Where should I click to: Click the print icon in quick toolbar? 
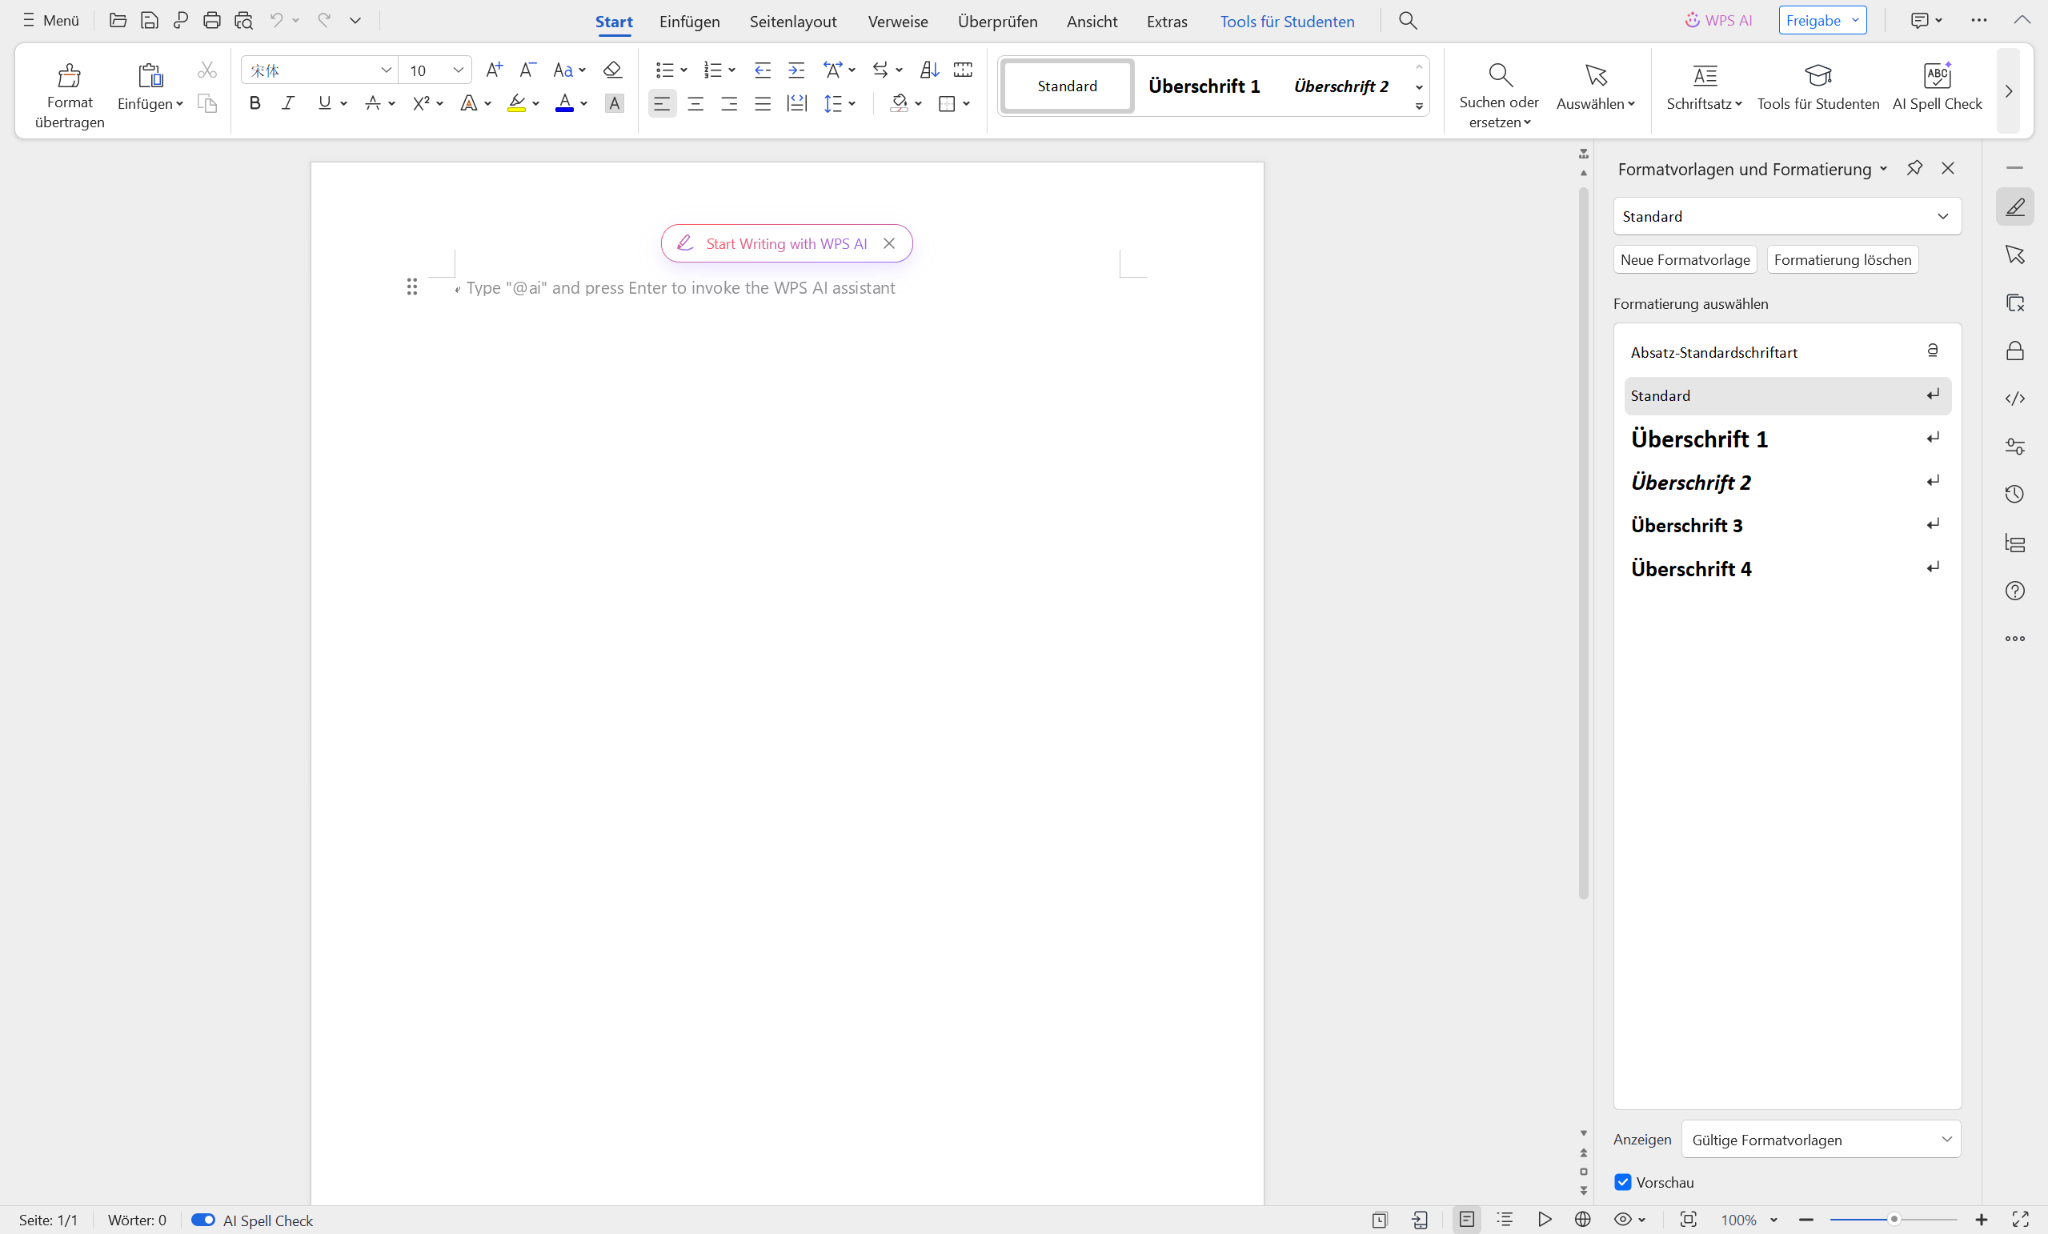click(211, 20)
